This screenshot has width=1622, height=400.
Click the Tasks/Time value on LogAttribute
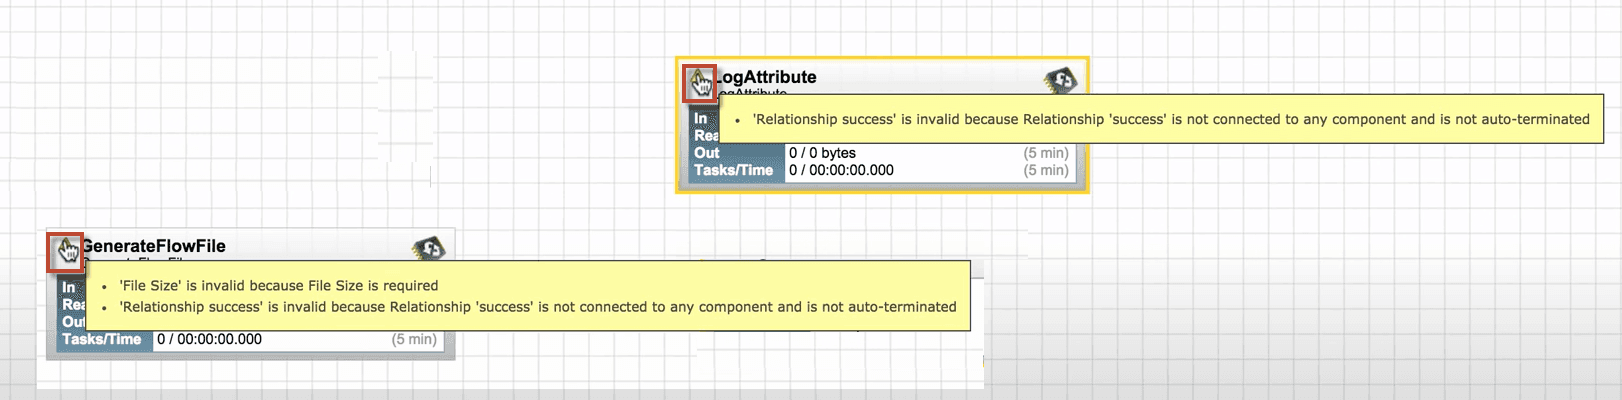point(841,170)
